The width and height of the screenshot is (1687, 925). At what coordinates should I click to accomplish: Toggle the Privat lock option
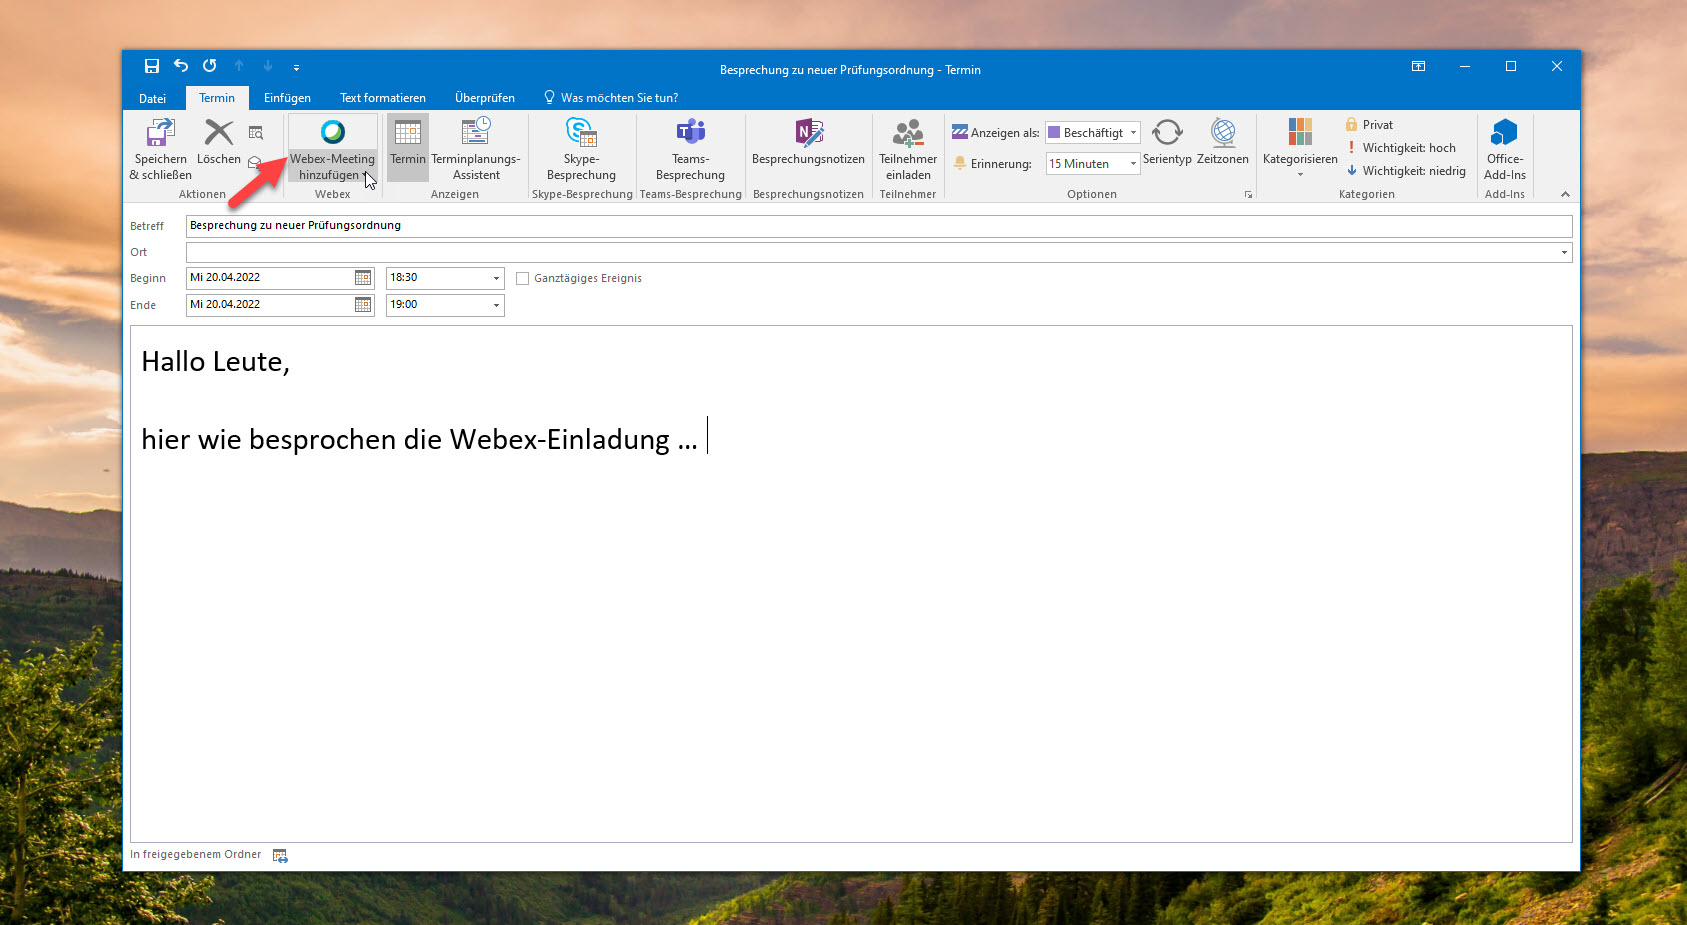1369,125
